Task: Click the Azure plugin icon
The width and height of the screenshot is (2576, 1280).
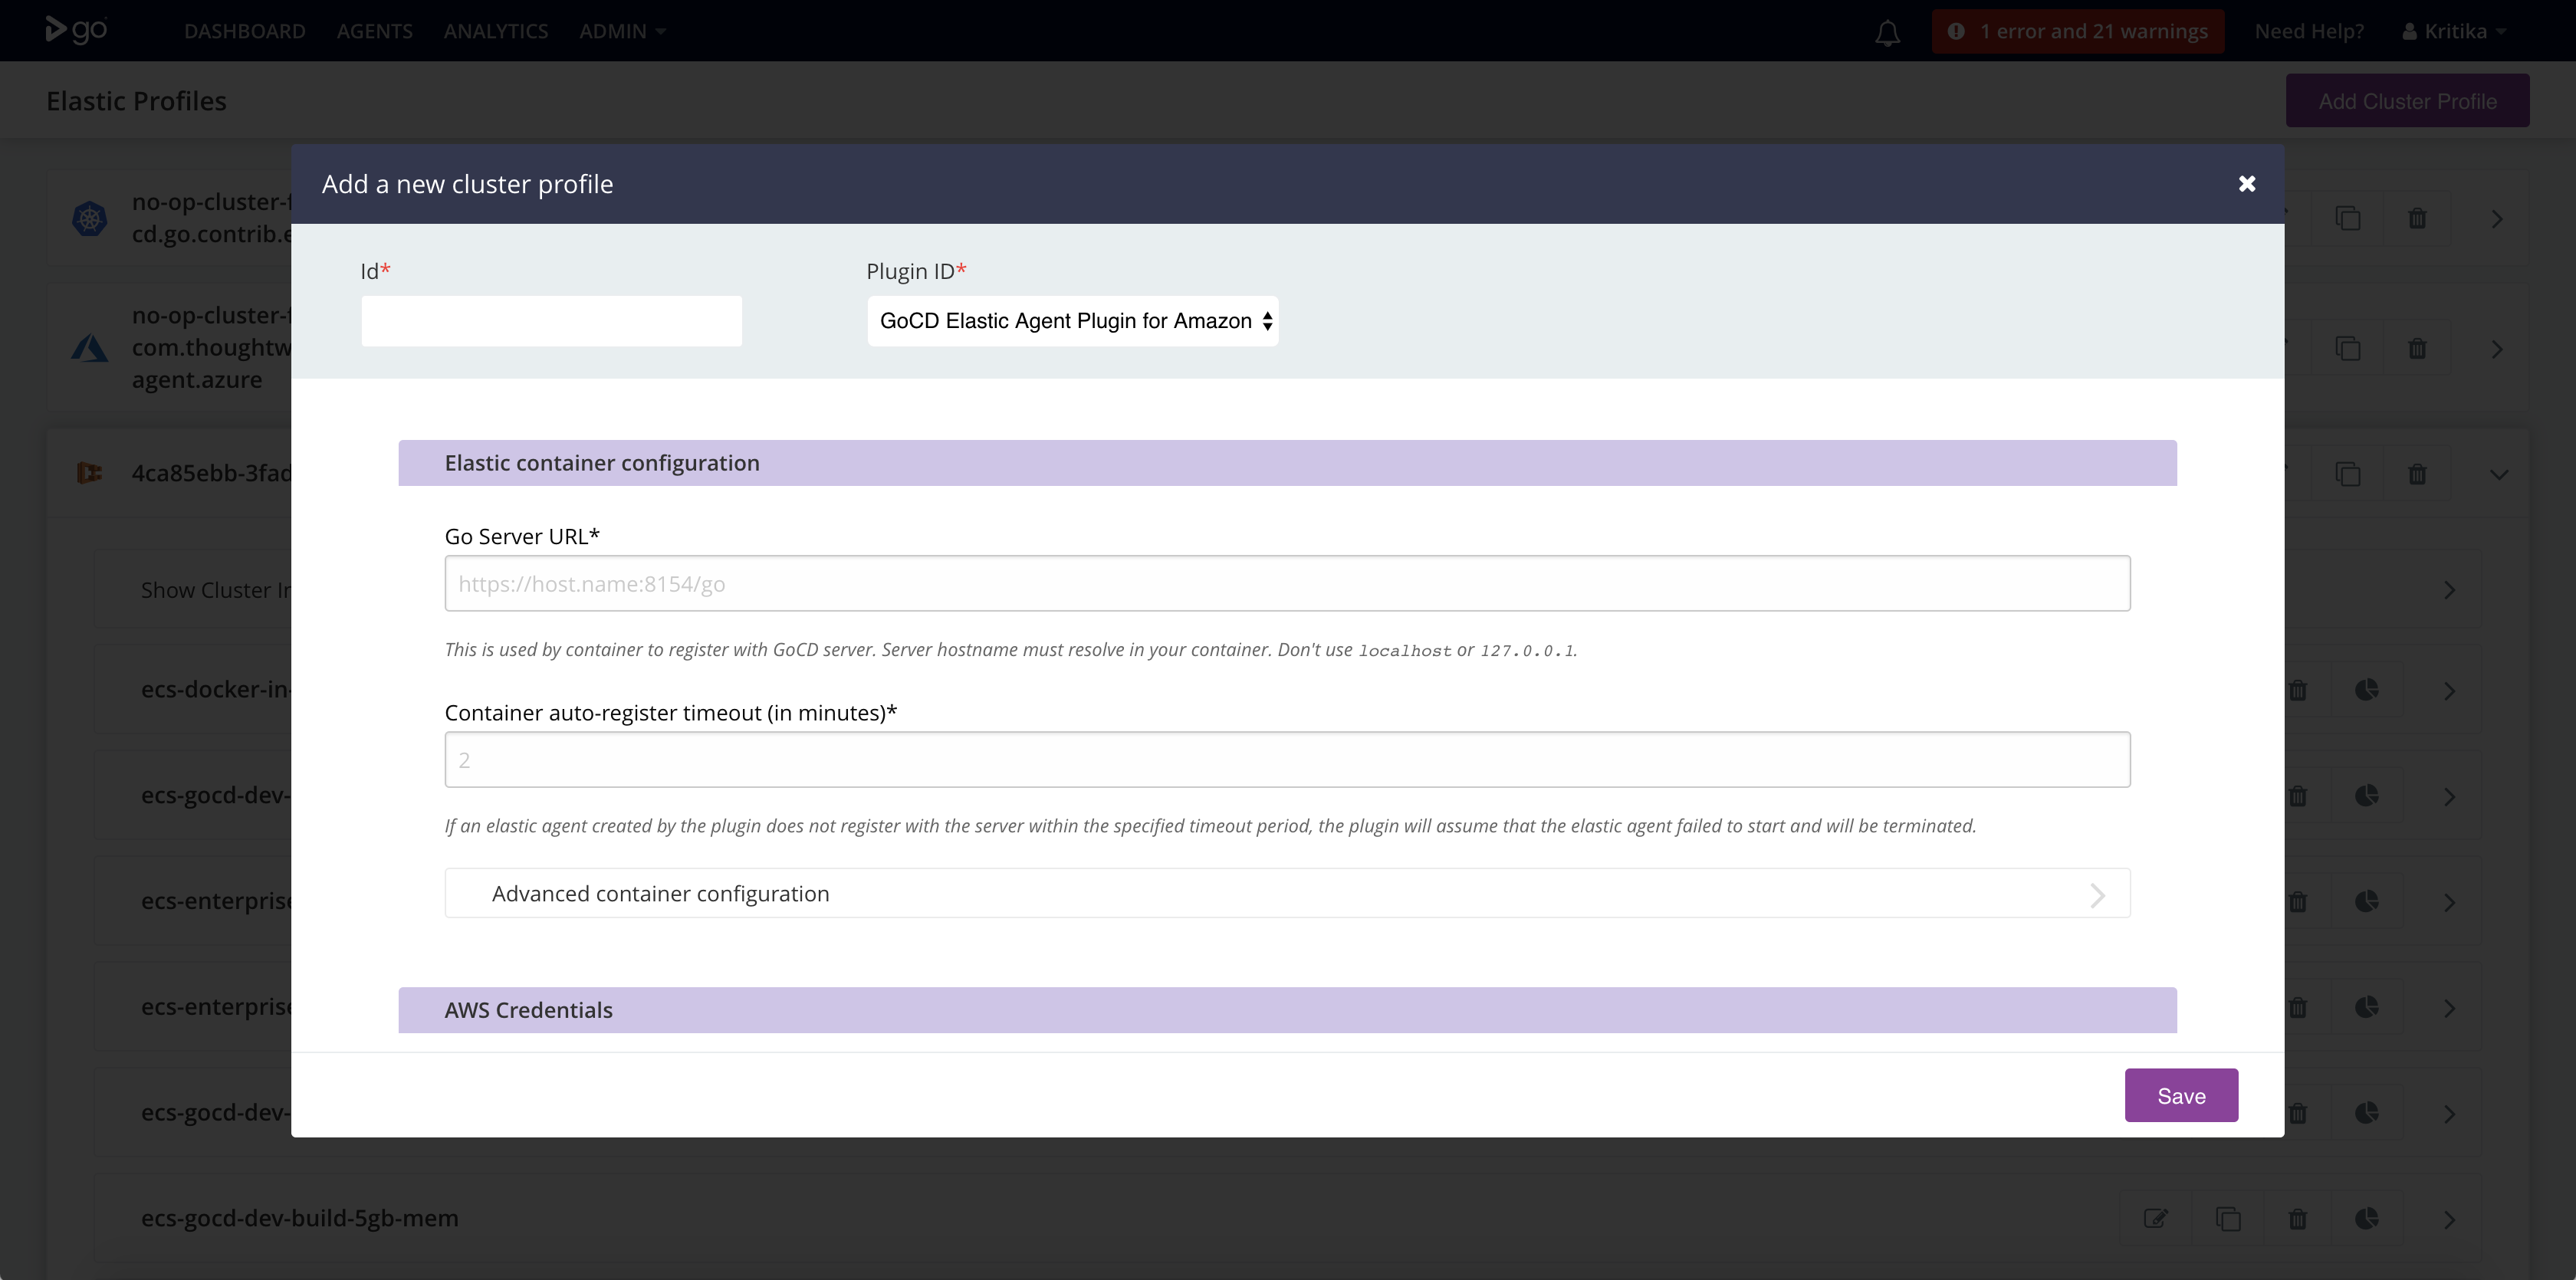Action: [x=90, y=348]
